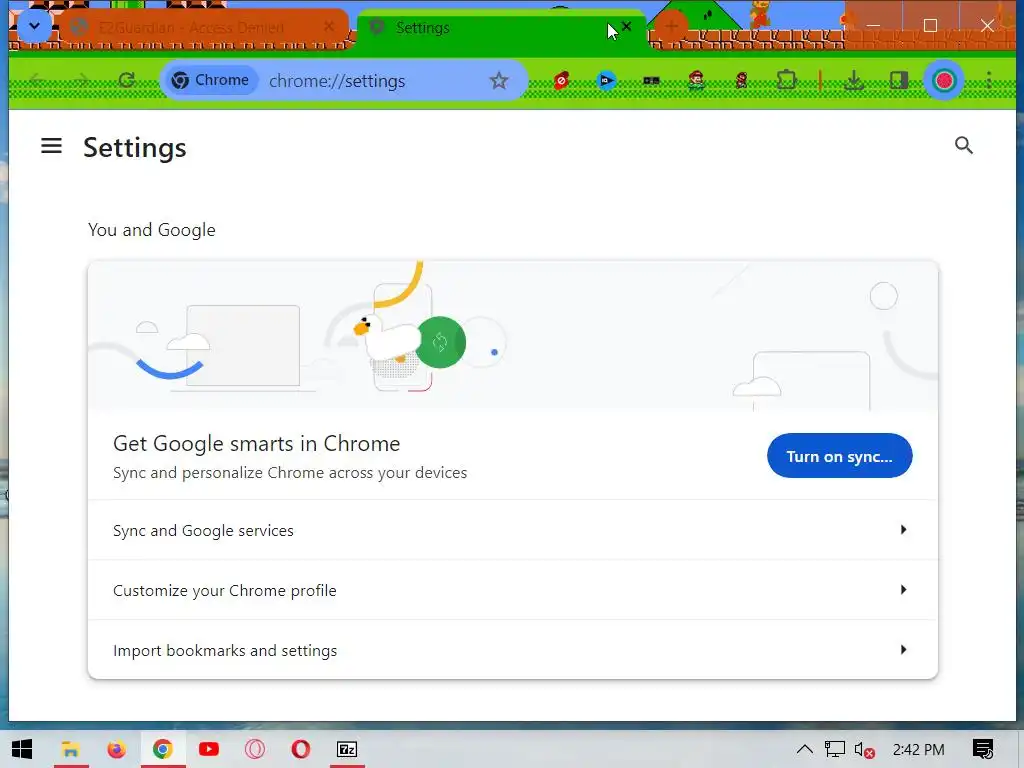Open the tab search dropdown arrow
The image size is (1024, 768).
click(x=35, y=27)
